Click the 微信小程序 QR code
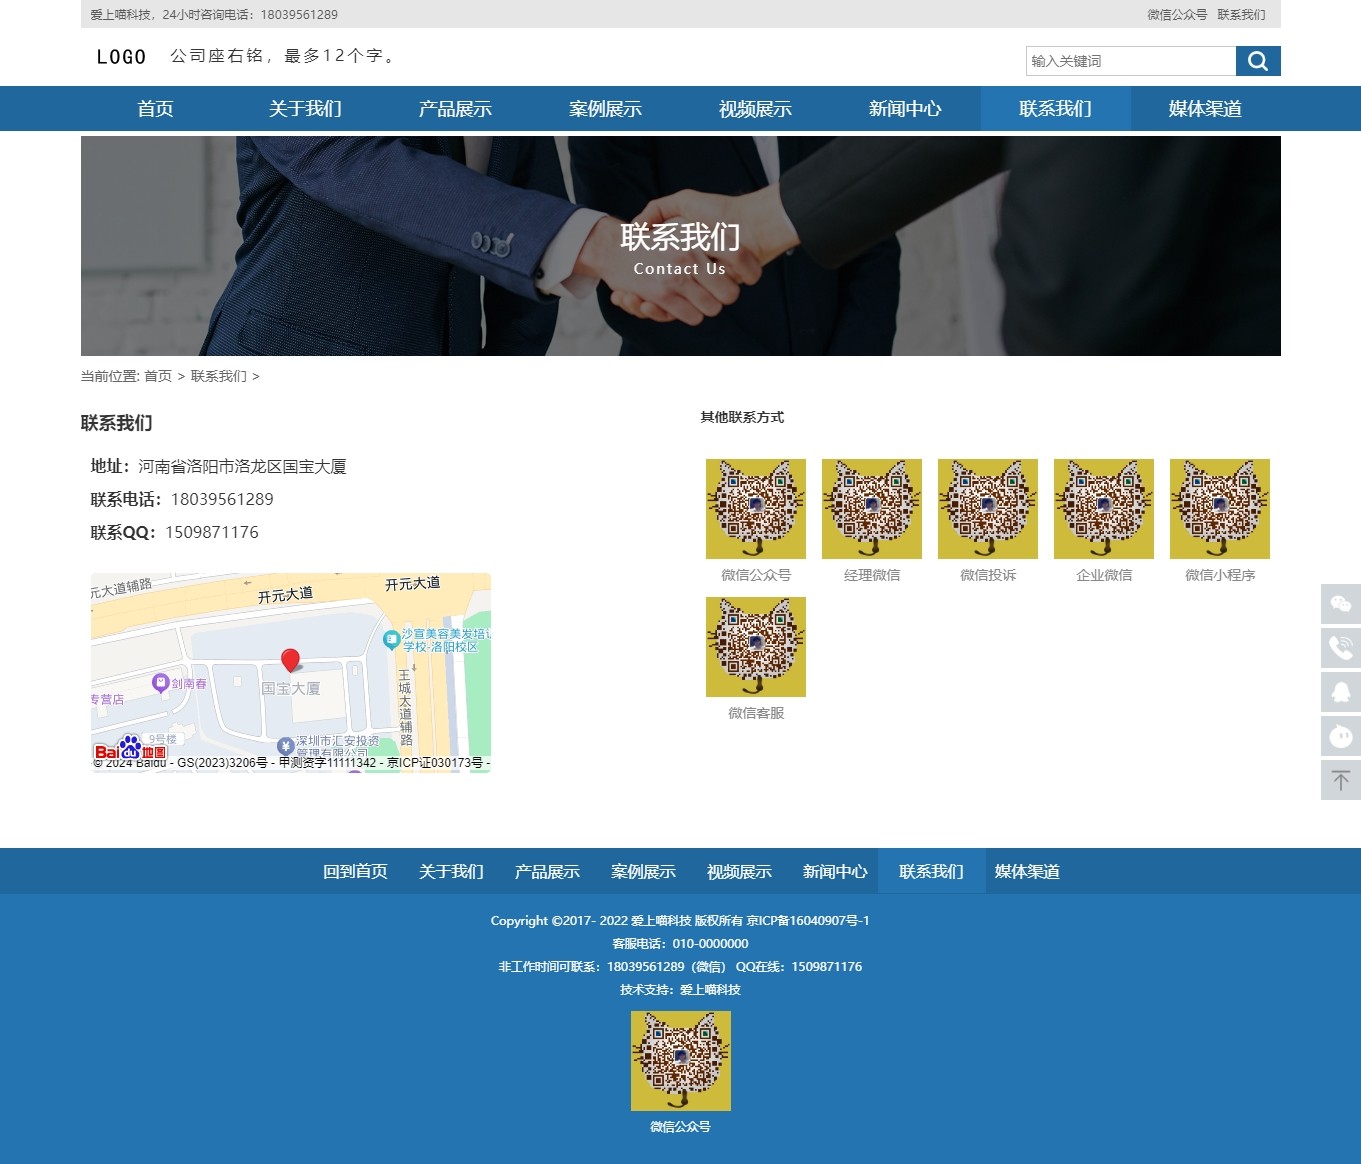 1220,509
